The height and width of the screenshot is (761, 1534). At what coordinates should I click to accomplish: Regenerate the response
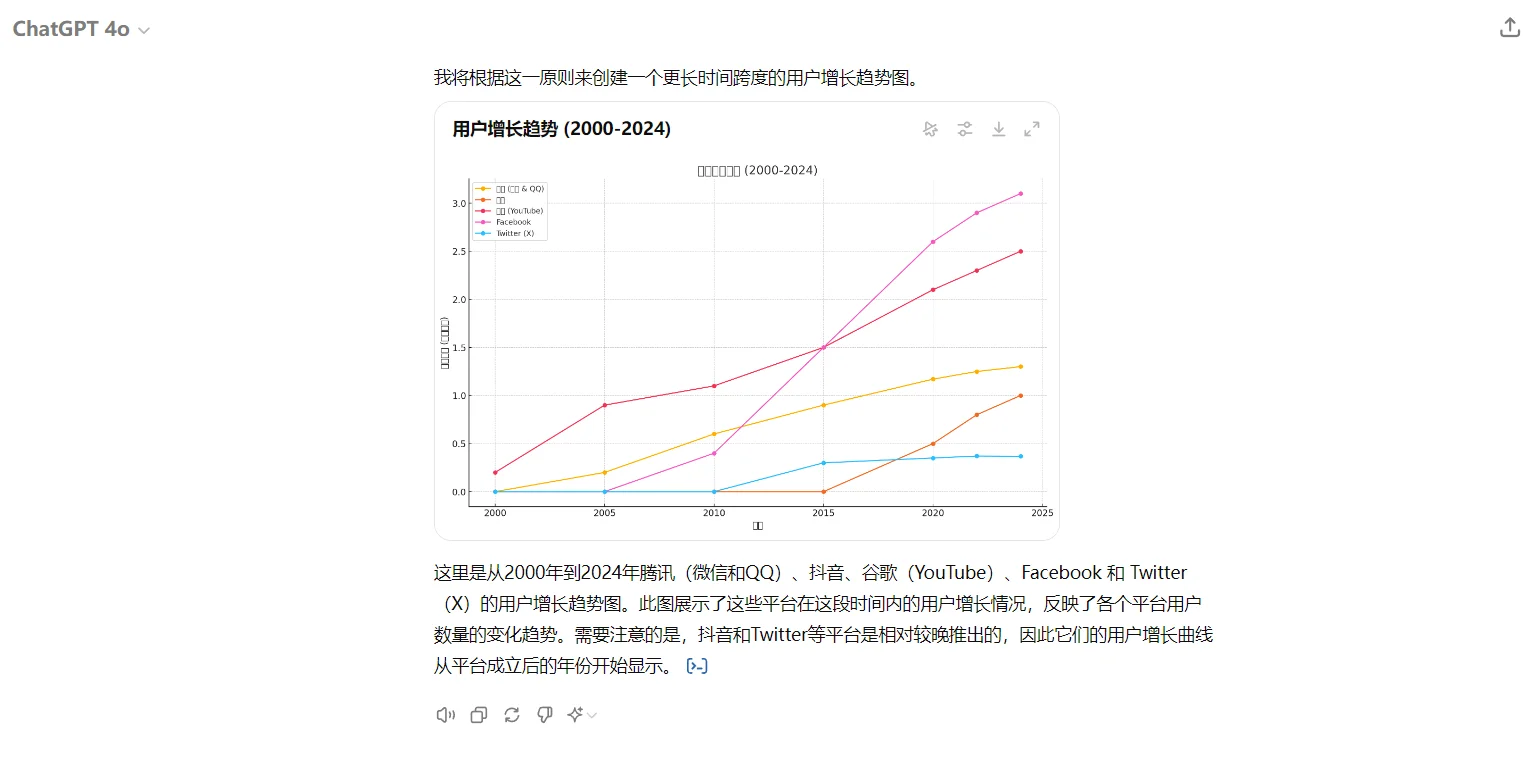pyautogui.click(x=512, y=714)
